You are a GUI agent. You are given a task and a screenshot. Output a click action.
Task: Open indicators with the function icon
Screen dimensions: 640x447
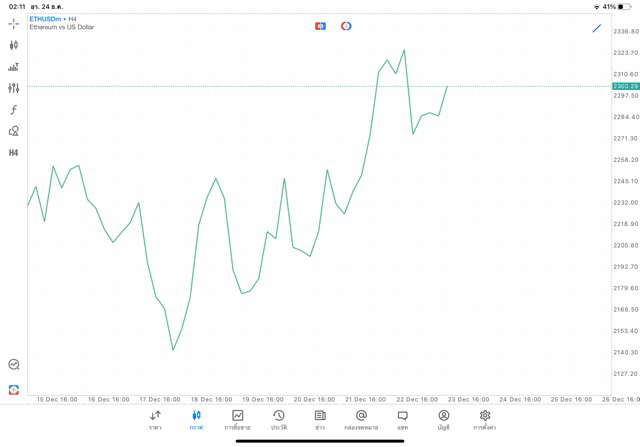point(13,110)
